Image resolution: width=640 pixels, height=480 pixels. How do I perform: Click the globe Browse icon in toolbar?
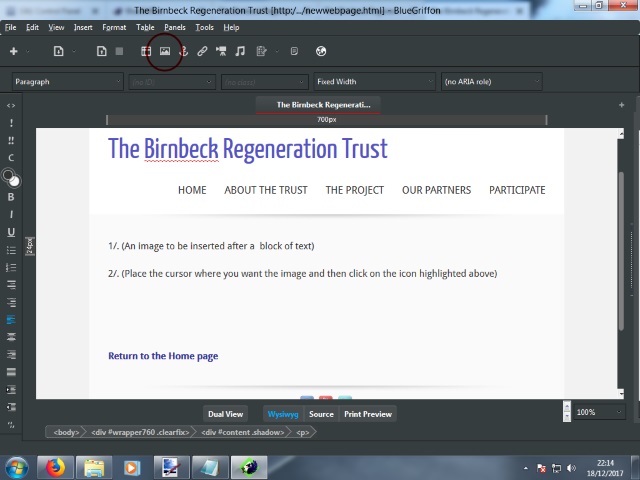pos(321,51)
